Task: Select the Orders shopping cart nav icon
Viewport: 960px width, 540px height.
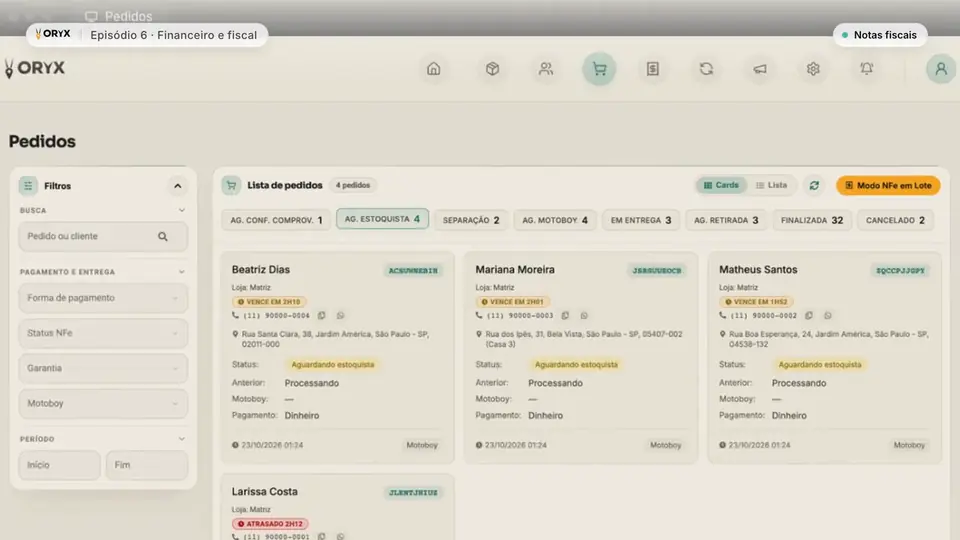Action: coord(599,69)
